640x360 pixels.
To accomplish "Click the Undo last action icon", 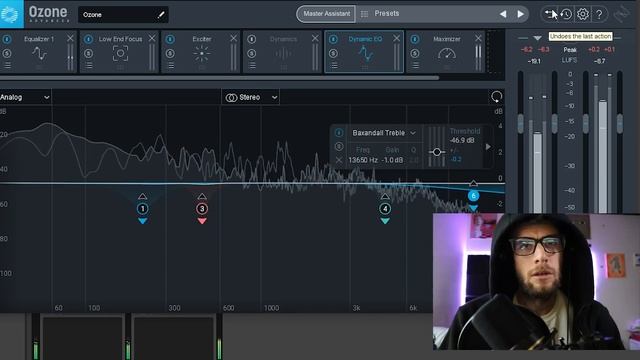I will click(x=549, y=14).
